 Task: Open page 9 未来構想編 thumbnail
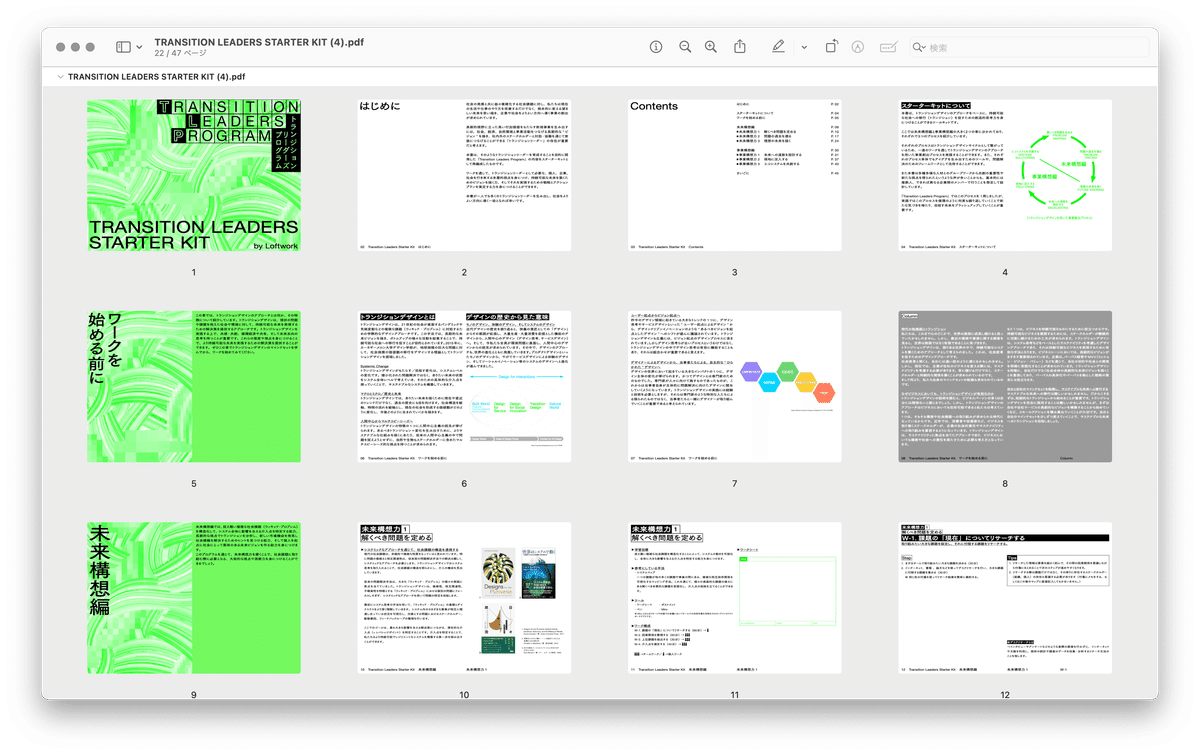pyautogui.click(x=194, y=597)
